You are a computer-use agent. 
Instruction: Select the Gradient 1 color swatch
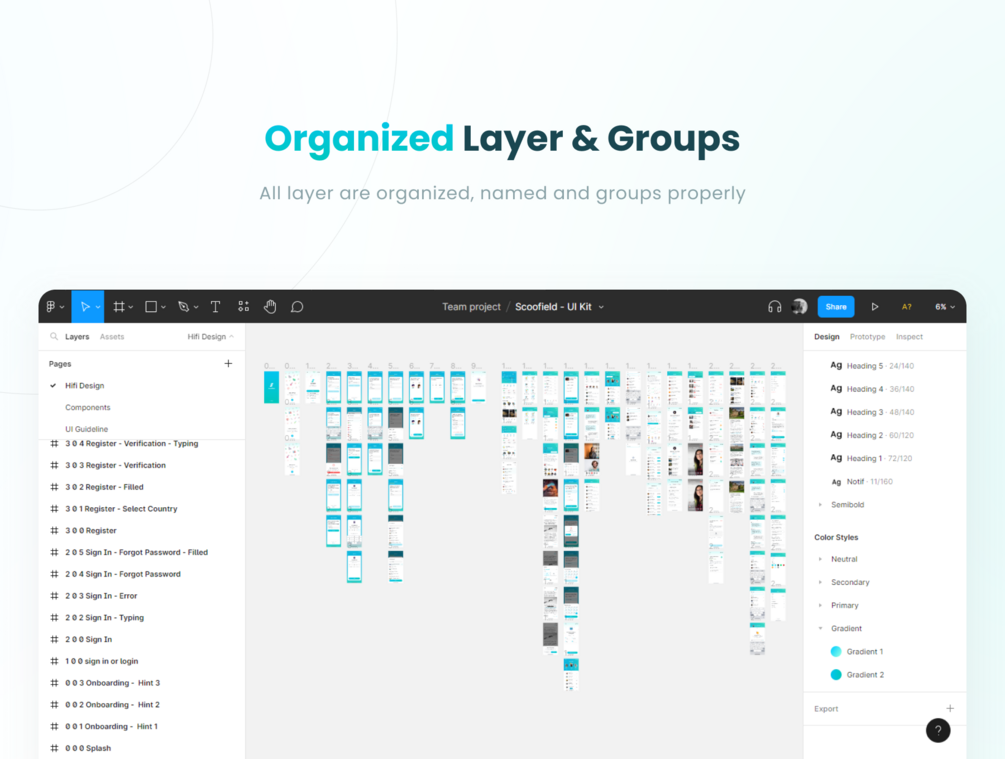coord(836,651)
